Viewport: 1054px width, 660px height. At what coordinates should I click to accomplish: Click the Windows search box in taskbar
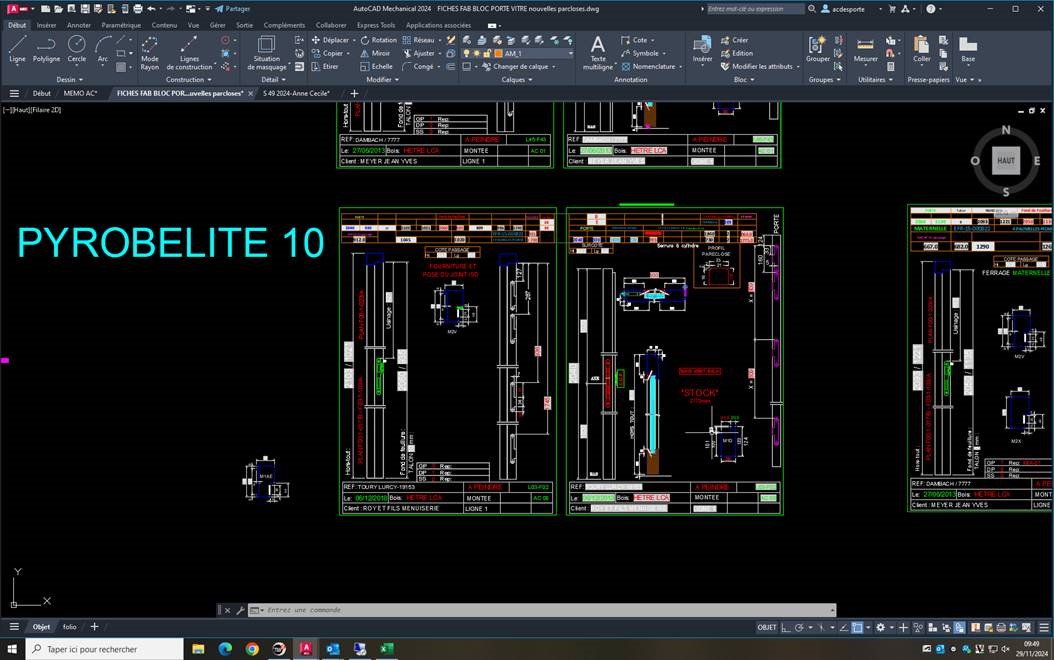coord(104,649)
